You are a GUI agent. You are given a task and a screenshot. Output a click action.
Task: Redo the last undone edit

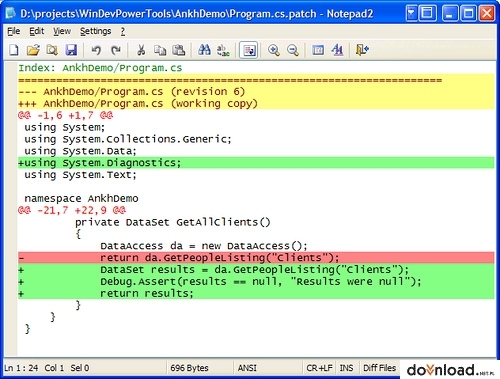click(x=116, y=50)
